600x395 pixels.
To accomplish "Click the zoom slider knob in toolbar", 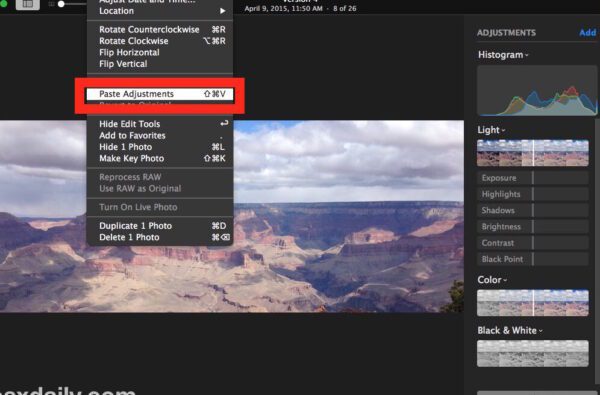I will [61, 4].
